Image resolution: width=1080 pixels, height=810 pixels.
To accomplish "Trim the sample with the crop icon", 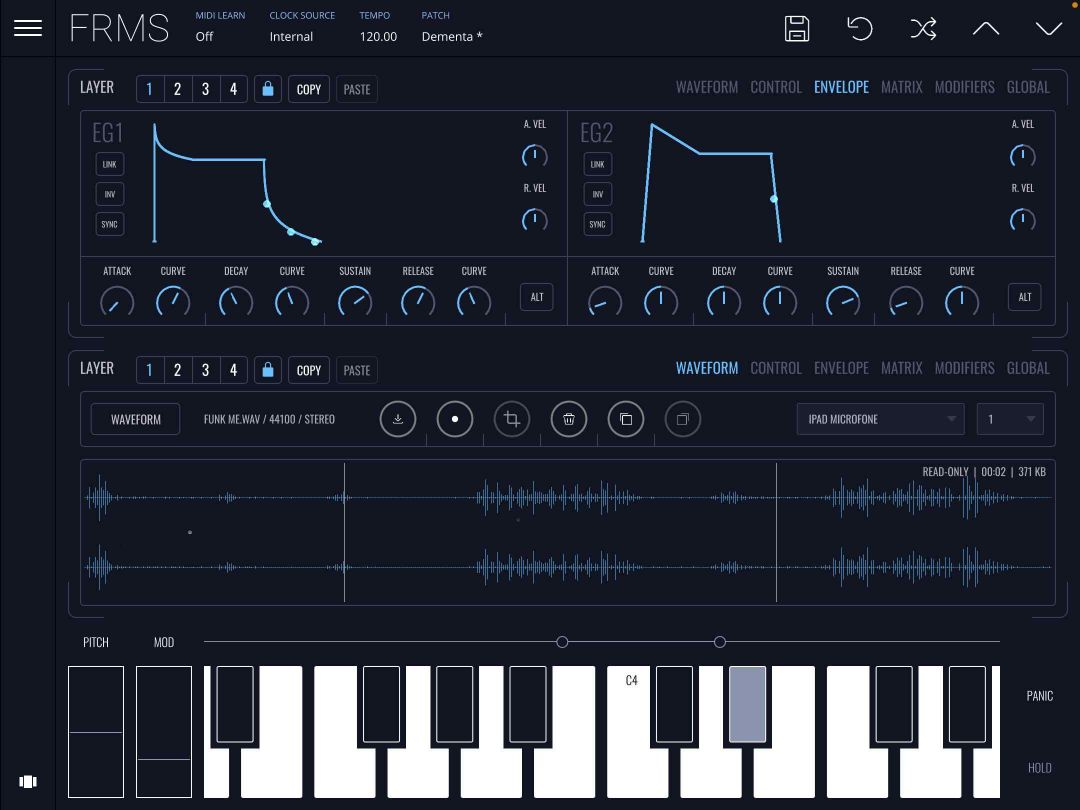I will 512,418.
